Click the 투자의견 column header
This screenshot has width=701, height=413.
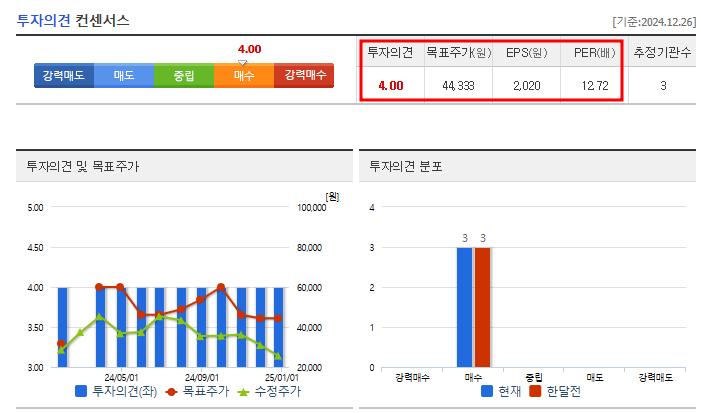390,53
